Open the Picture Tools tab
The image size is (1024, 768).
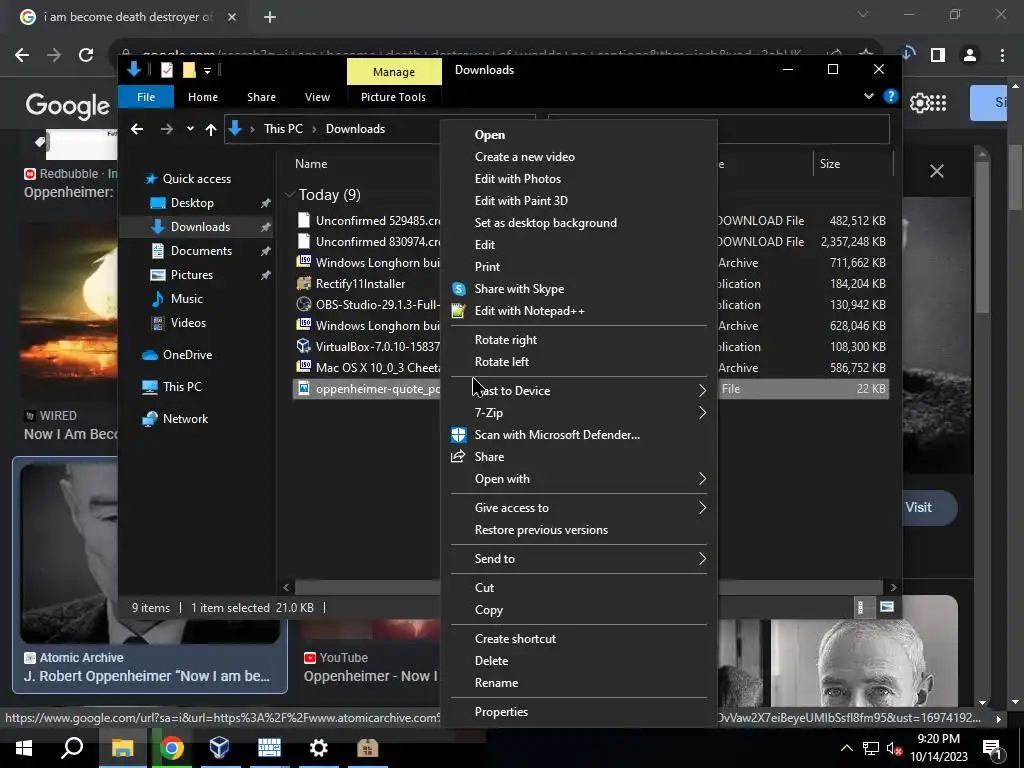tap(393, 97)
